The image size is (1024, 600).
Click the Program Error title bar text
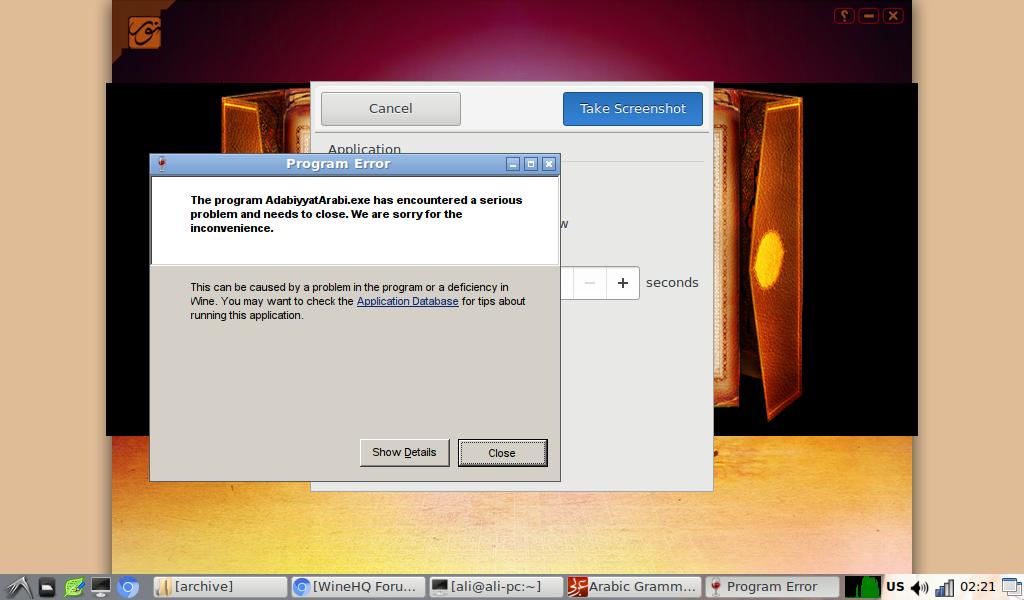click(338, 164)
